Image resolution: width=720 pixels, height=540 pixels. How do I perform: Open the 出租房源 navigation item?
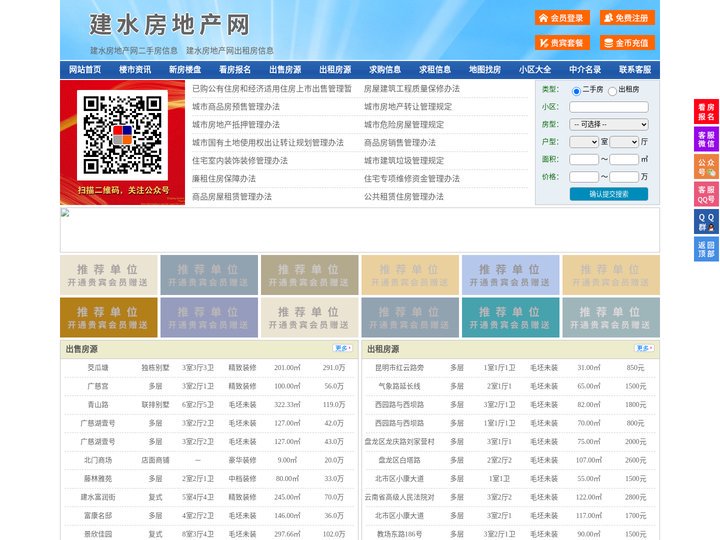pyautogui.click(x=335, y=70)
